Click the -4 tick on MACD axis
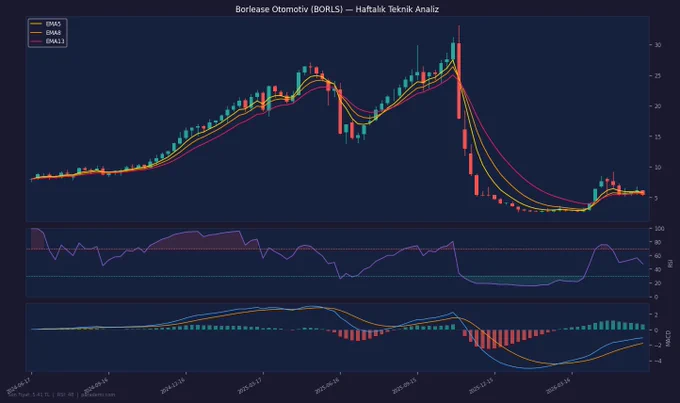 pos(657,361)
